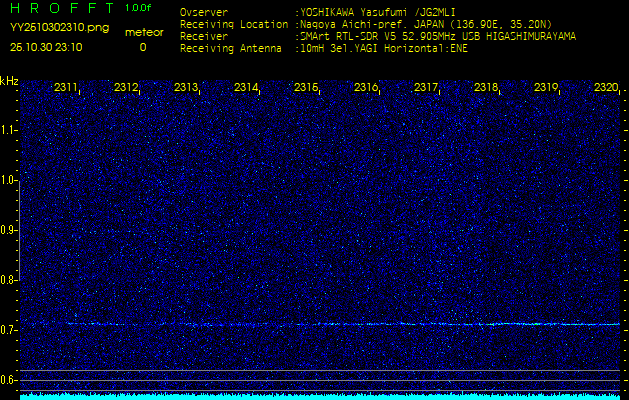Click the 25.10.30 23:10 timestamp
The image size is (629, 400).
tap(46, 47)
